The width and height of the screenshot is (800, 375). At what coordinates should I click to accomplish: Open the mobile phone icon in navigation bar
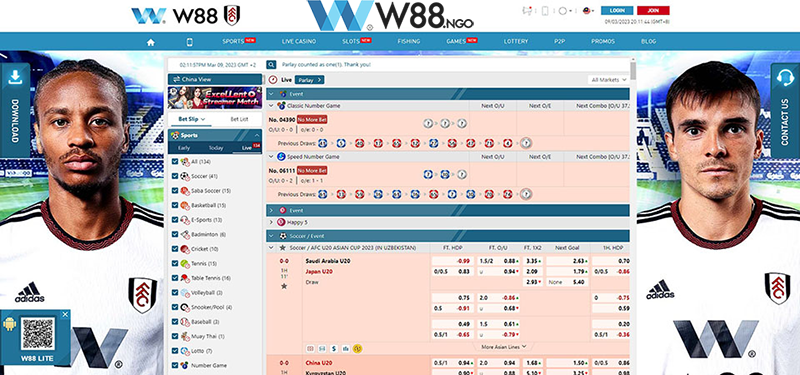190,42
